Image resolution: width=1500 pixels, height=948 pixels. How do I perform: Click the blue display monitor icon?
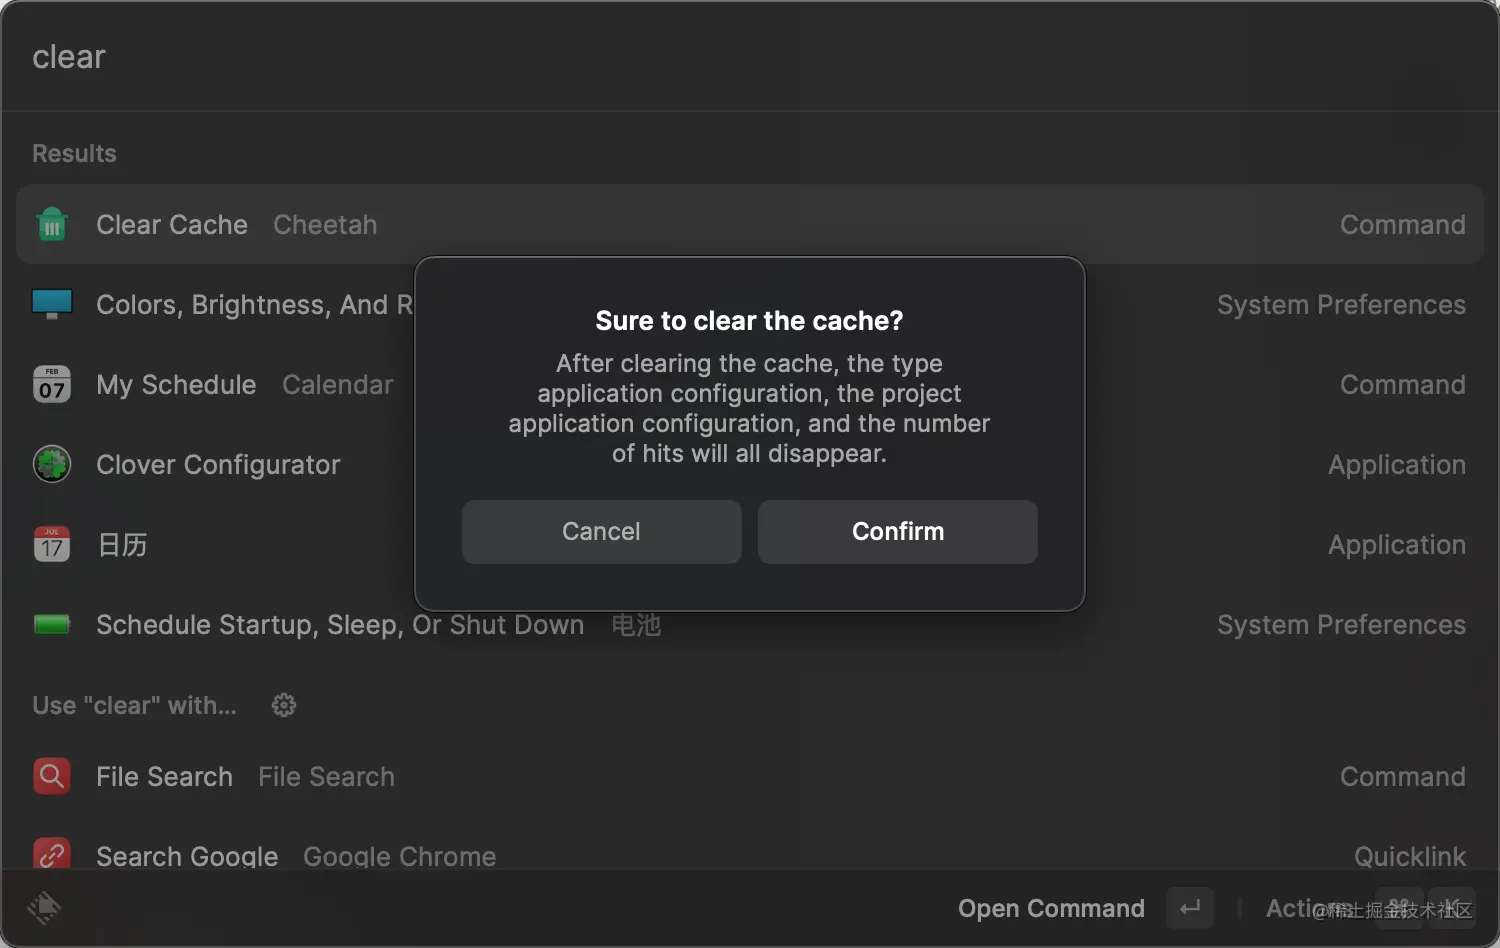tap(52, 304)
